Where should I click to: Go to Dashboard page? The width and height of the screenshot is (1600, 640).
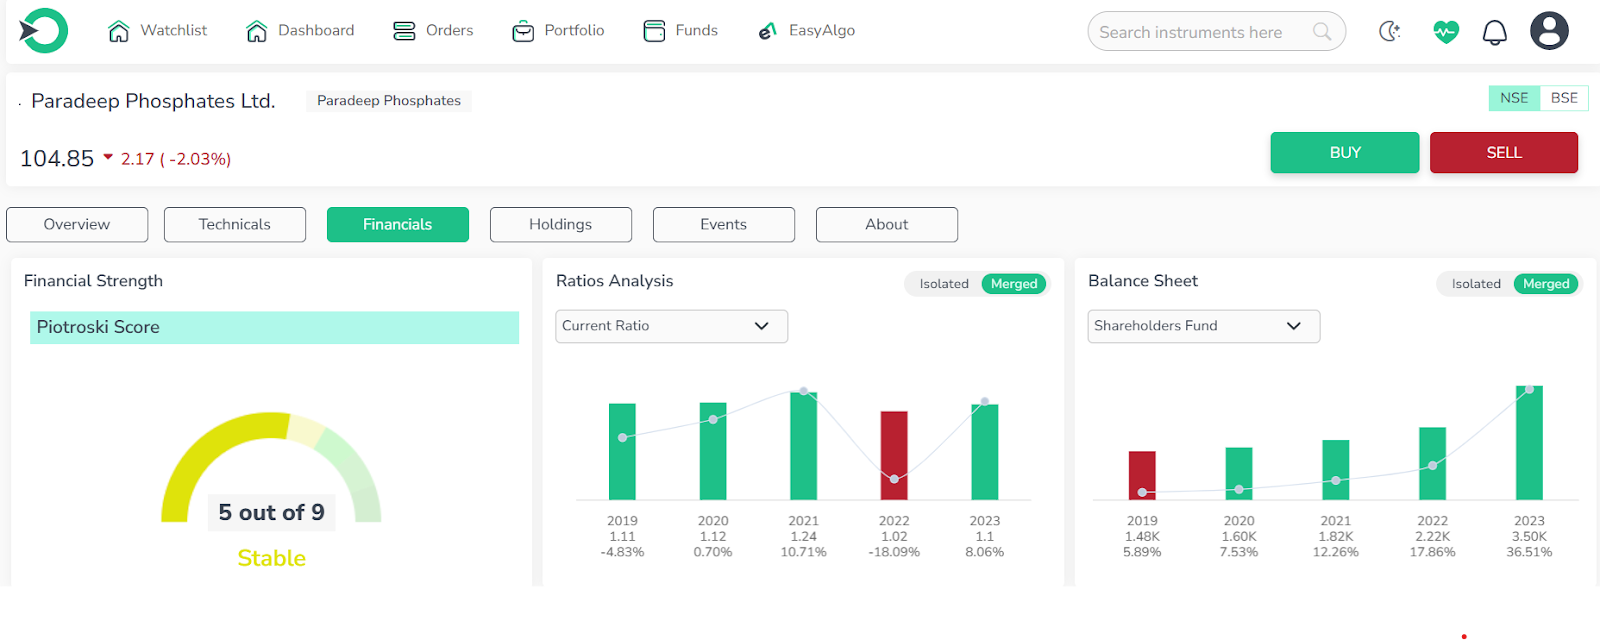[316, 31]
